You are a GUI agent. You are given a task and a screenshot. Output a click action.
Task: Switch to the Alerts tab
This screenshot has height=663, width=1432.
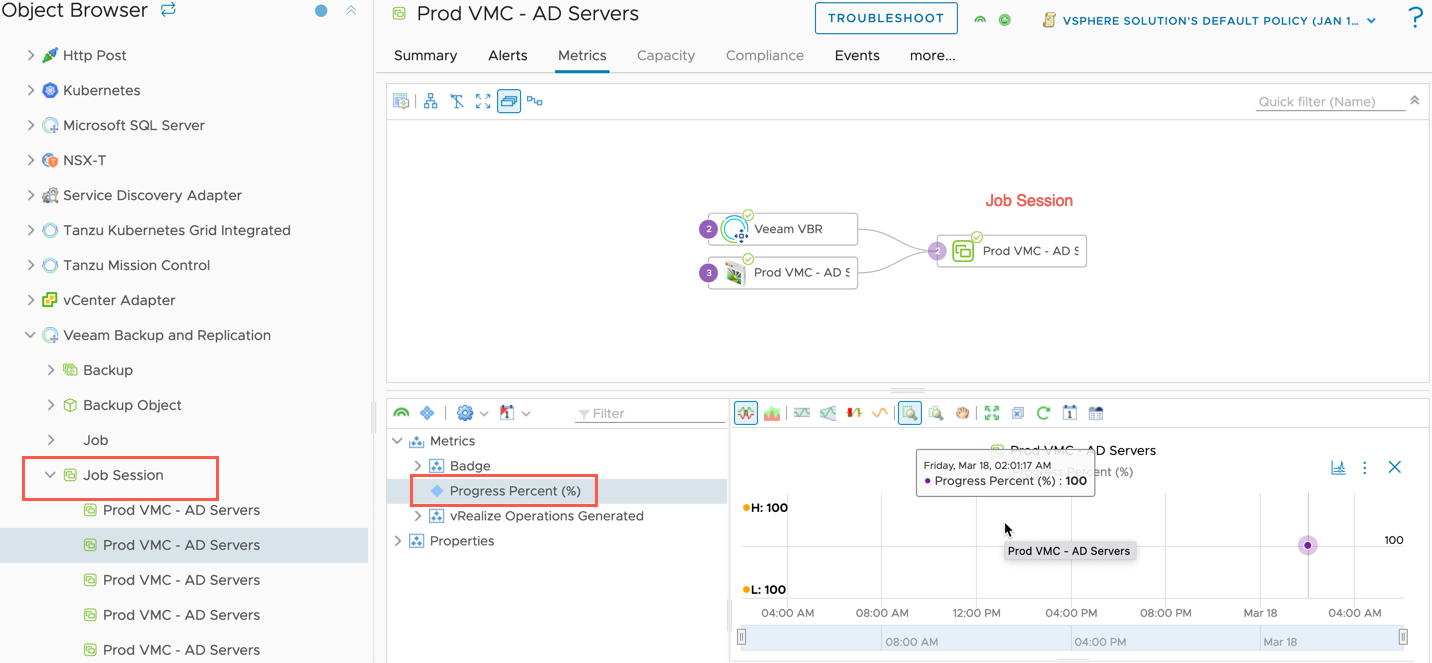tap(507, 56)
